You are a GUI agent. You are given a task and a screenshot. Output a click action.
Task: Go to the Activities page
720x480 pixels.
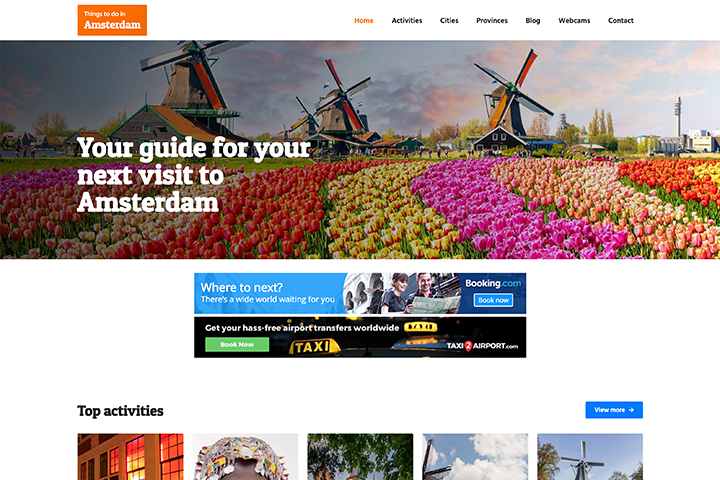coord(407,21)
